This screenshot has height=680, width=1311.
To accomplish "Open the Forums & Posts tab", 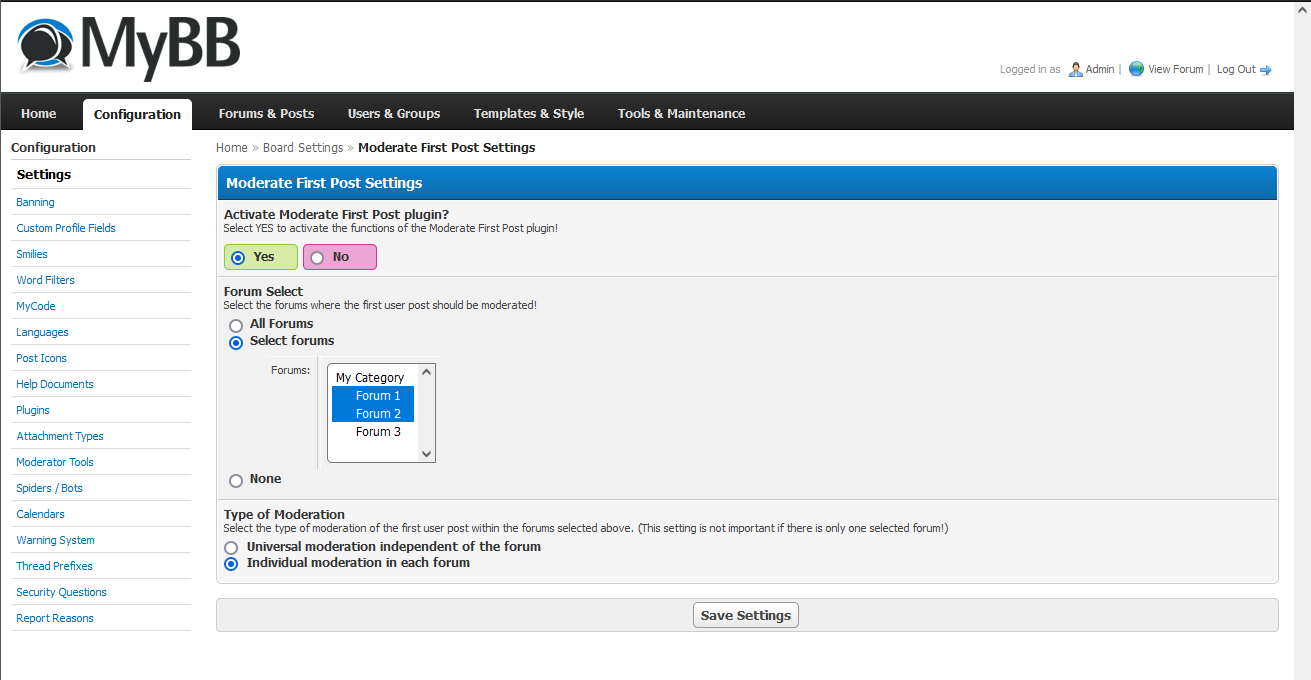I will pyautogui.click(x=266, y=114).
